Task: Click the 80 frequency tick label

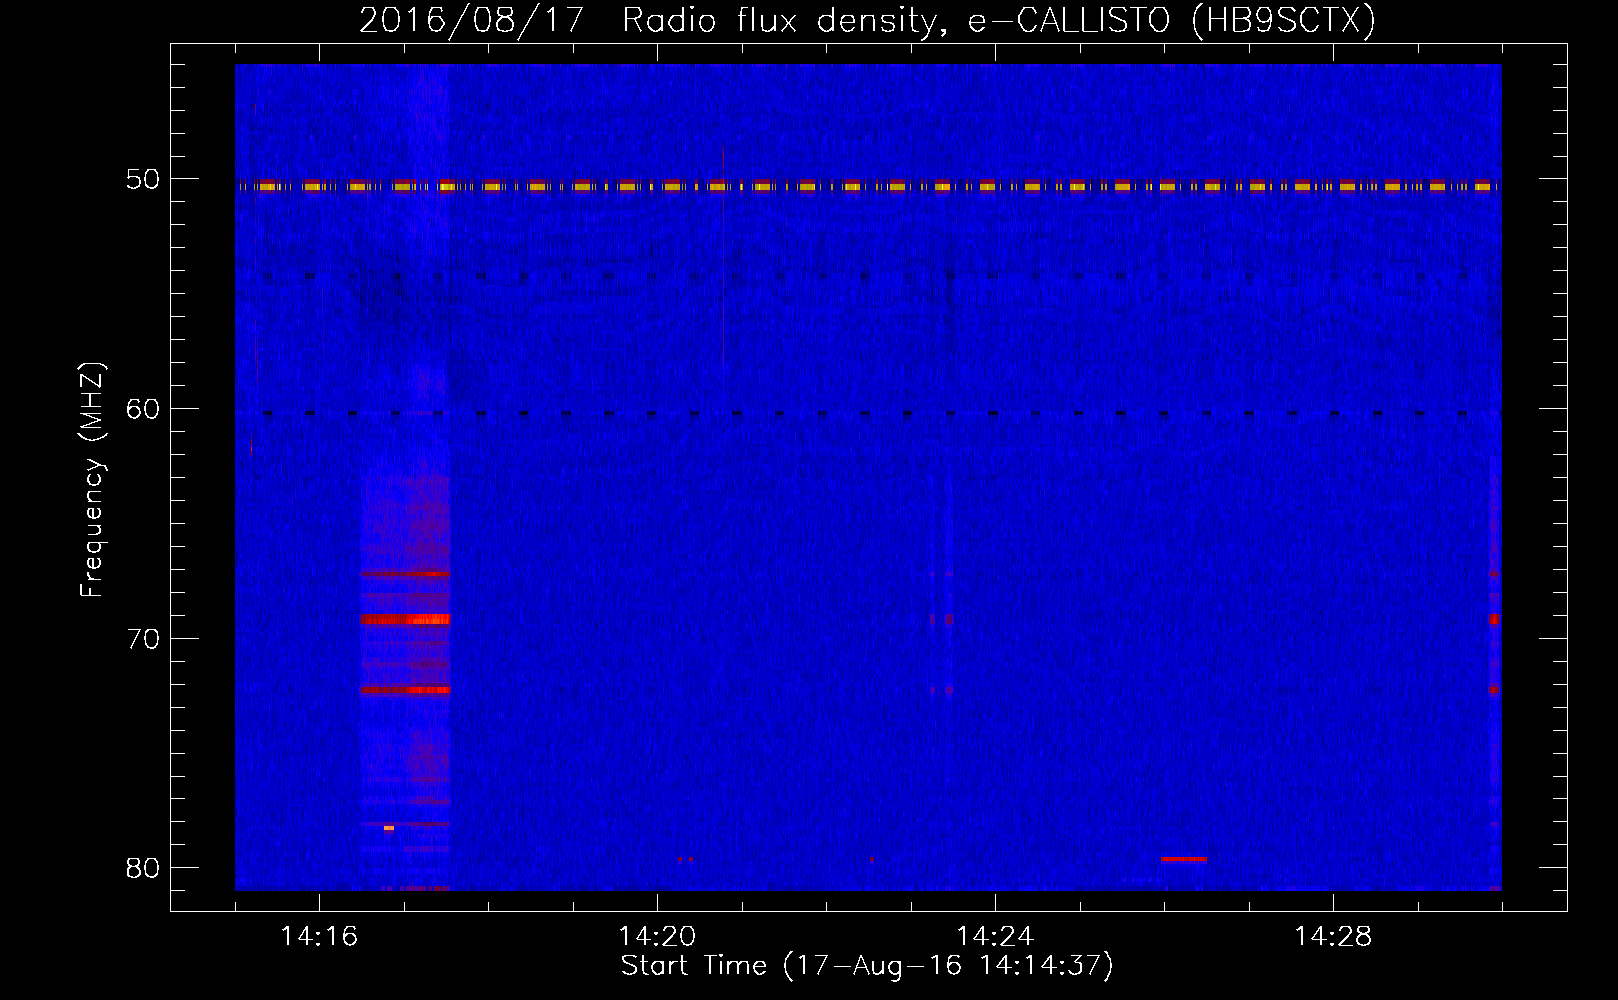Action: 143,868
